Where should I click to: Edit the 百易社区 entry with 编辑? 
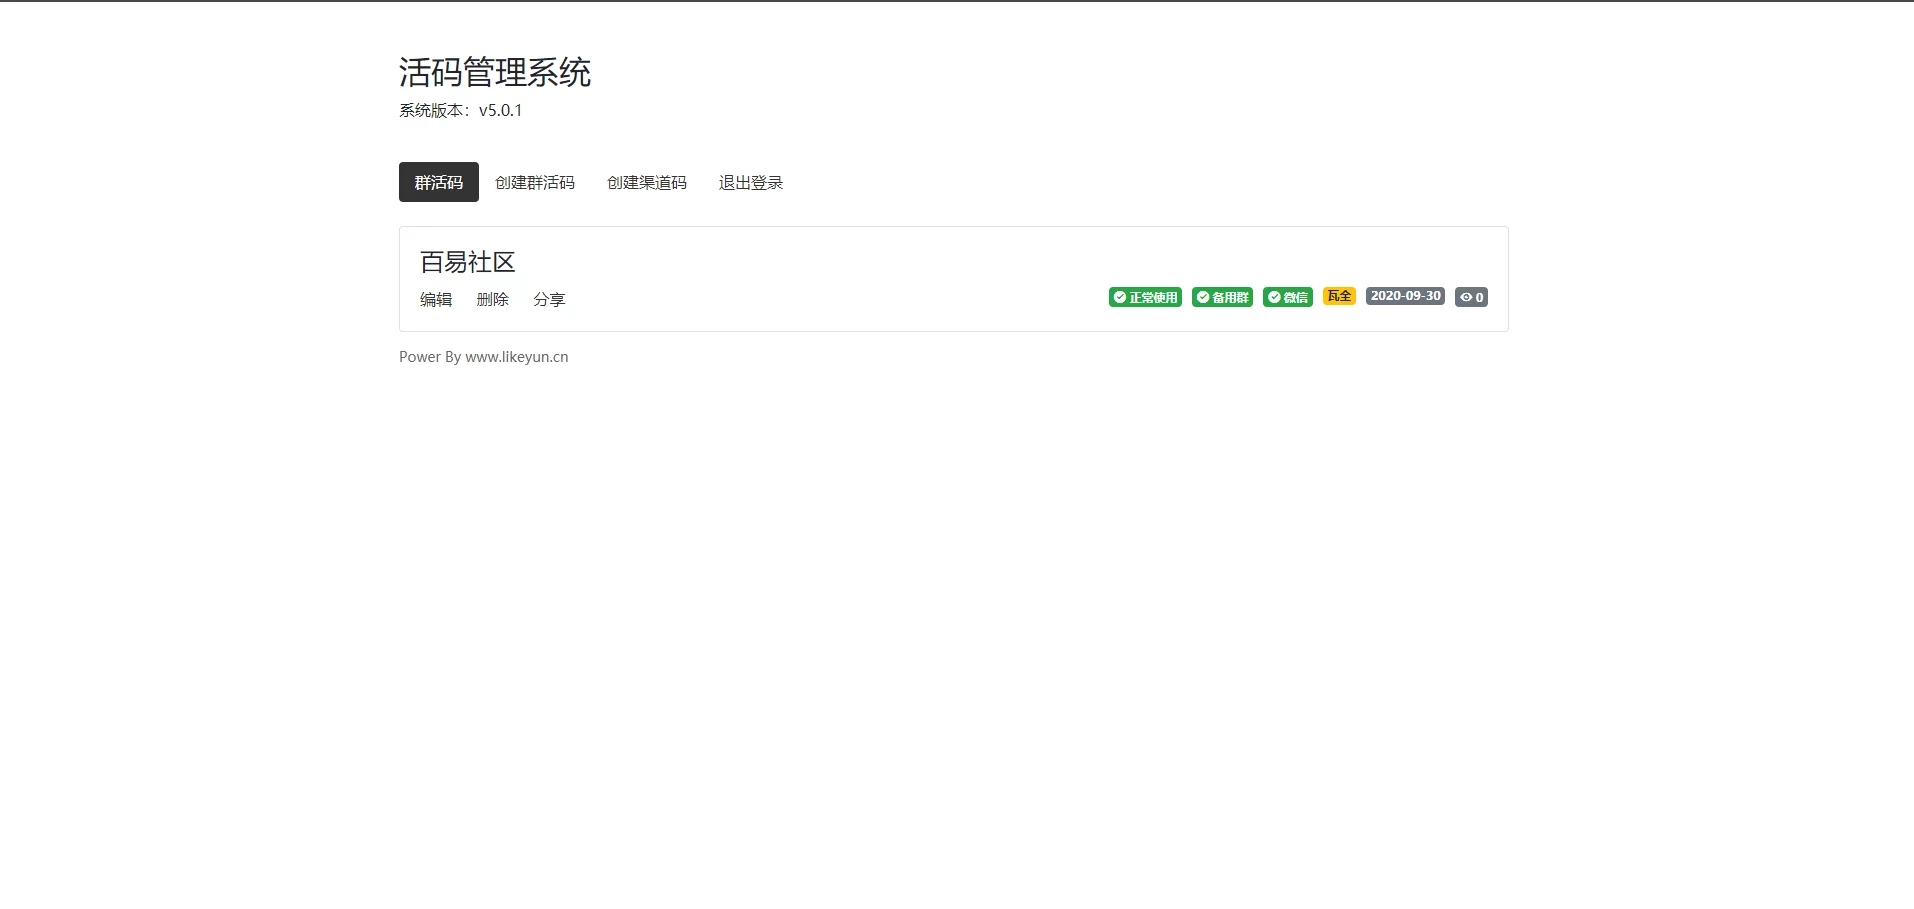tap(436, 299)
